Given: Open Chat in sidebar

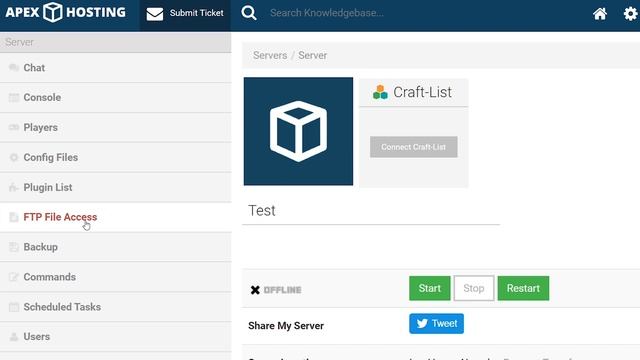Looking at the screenshot, I should tap(116, 68).
